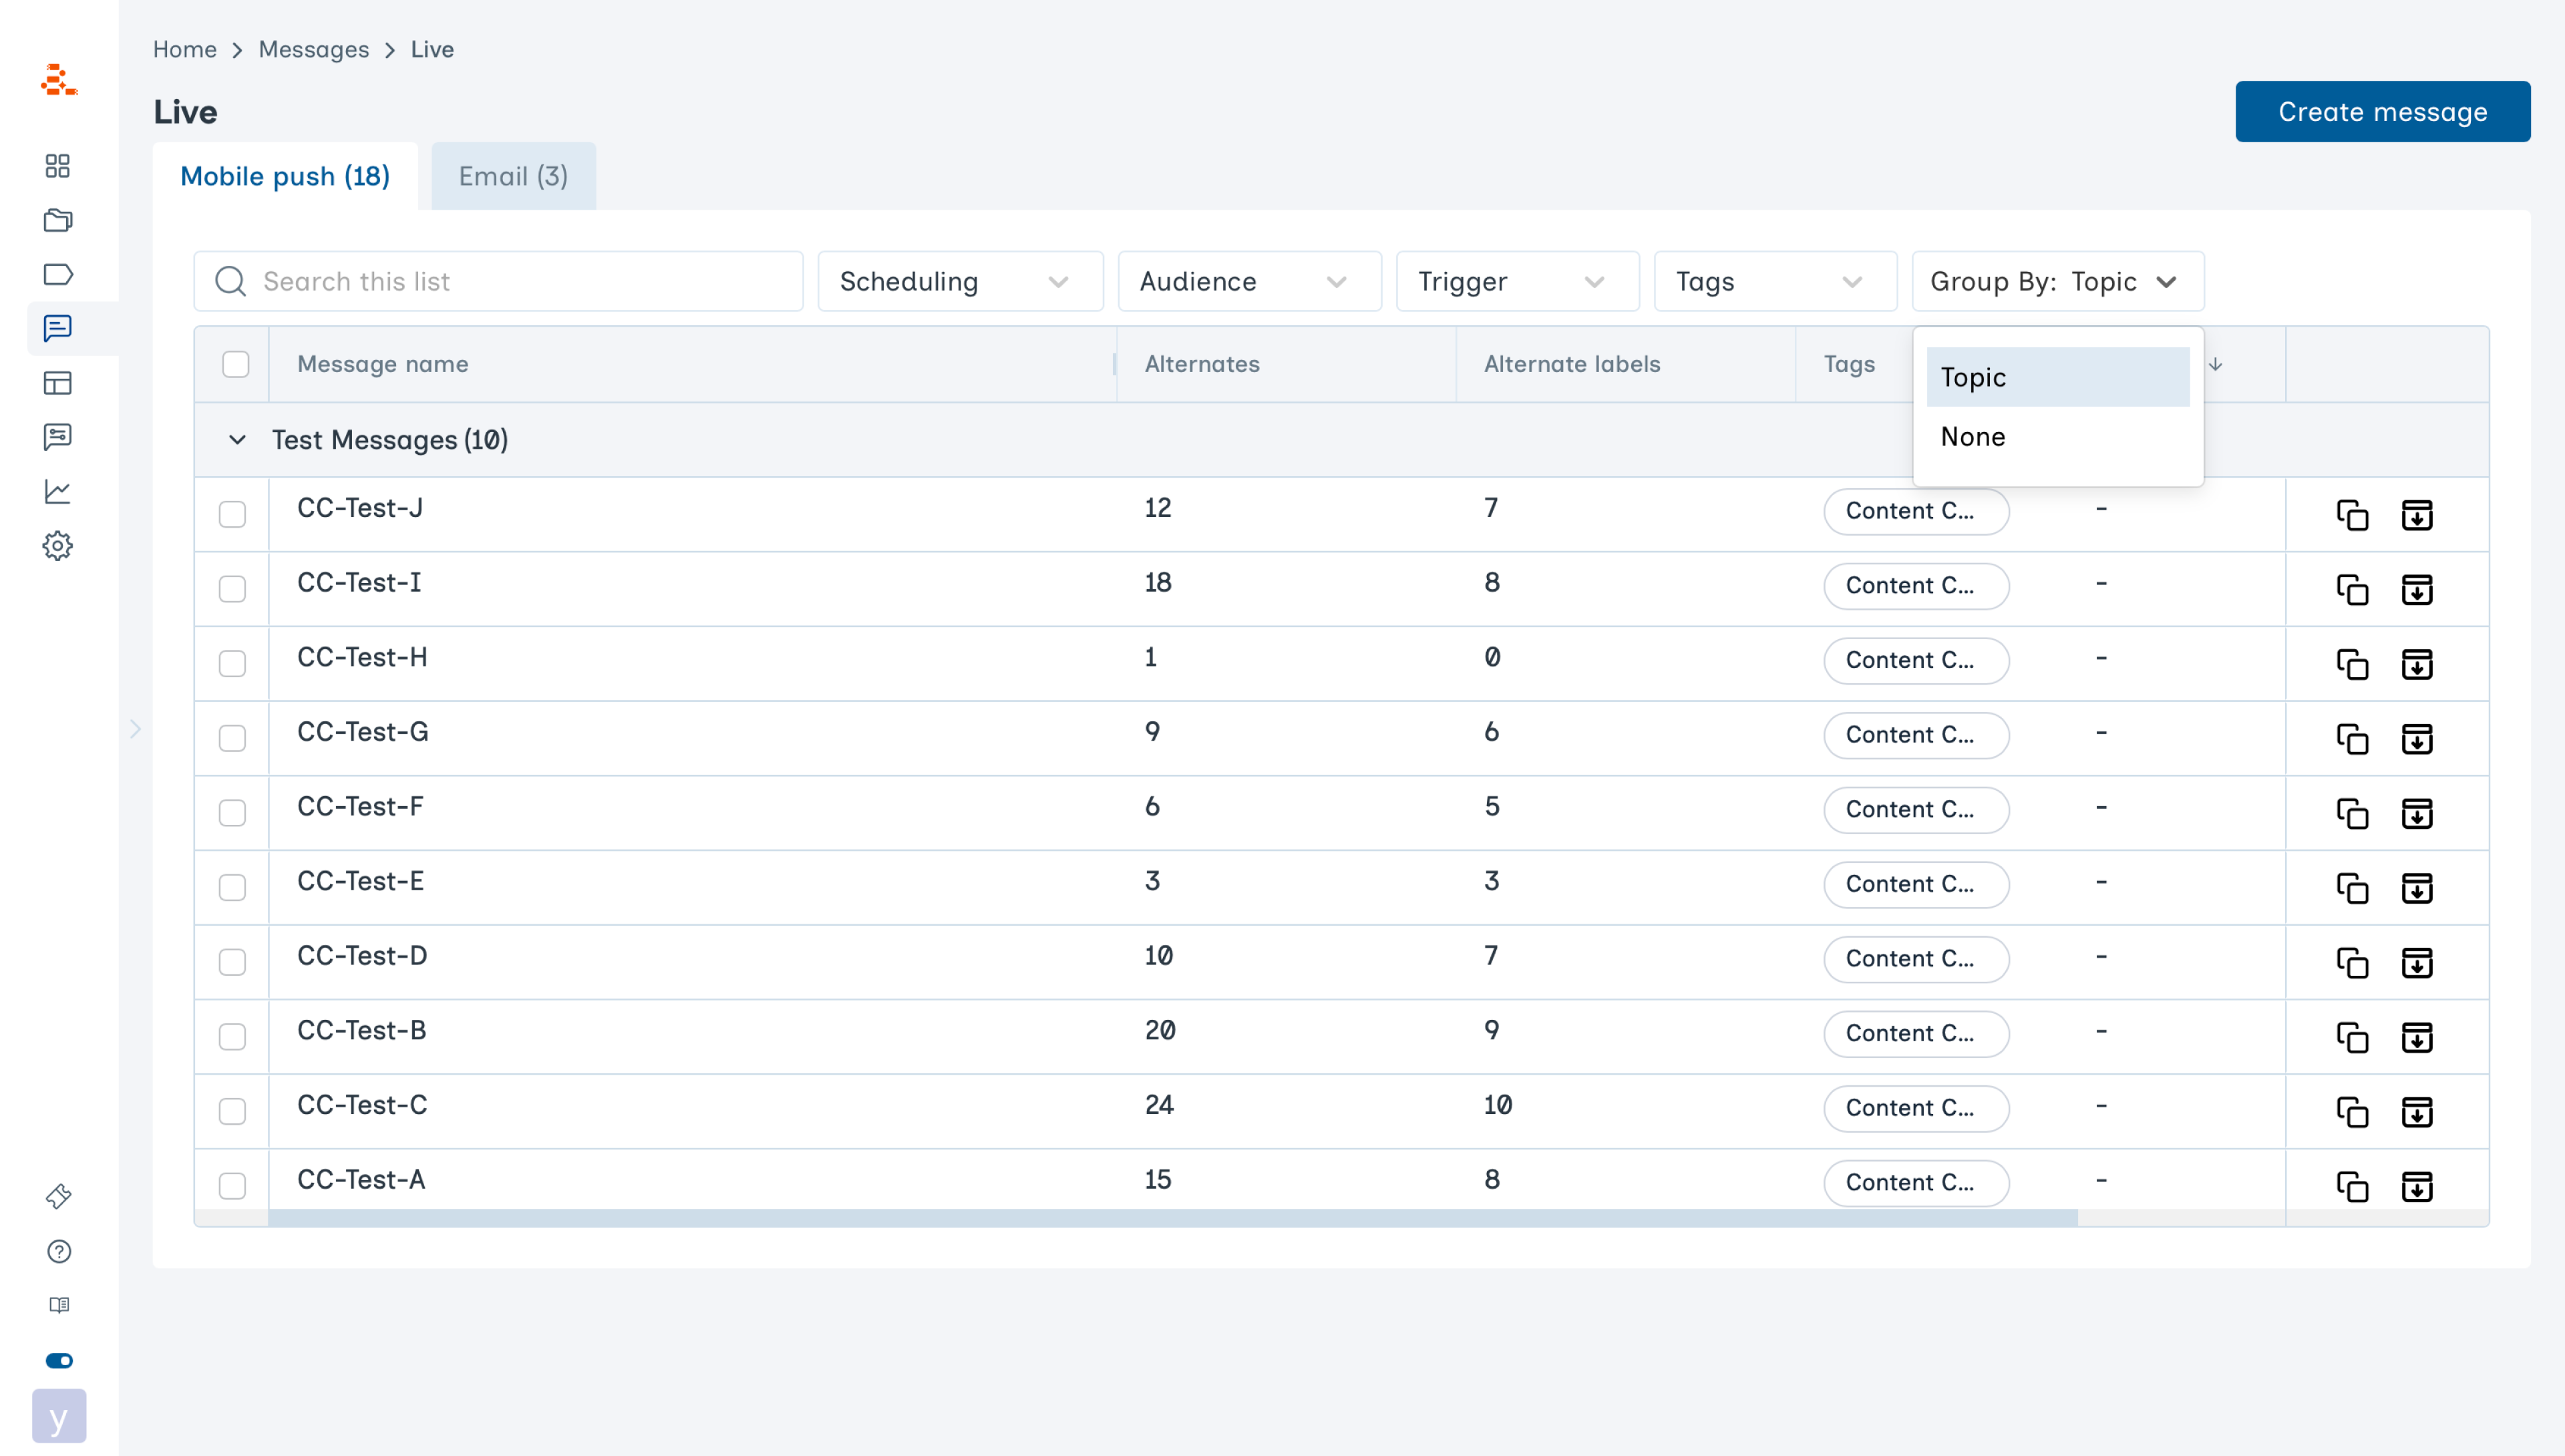
Task: Click the Create message button
Action: [x=2383, y=111]
